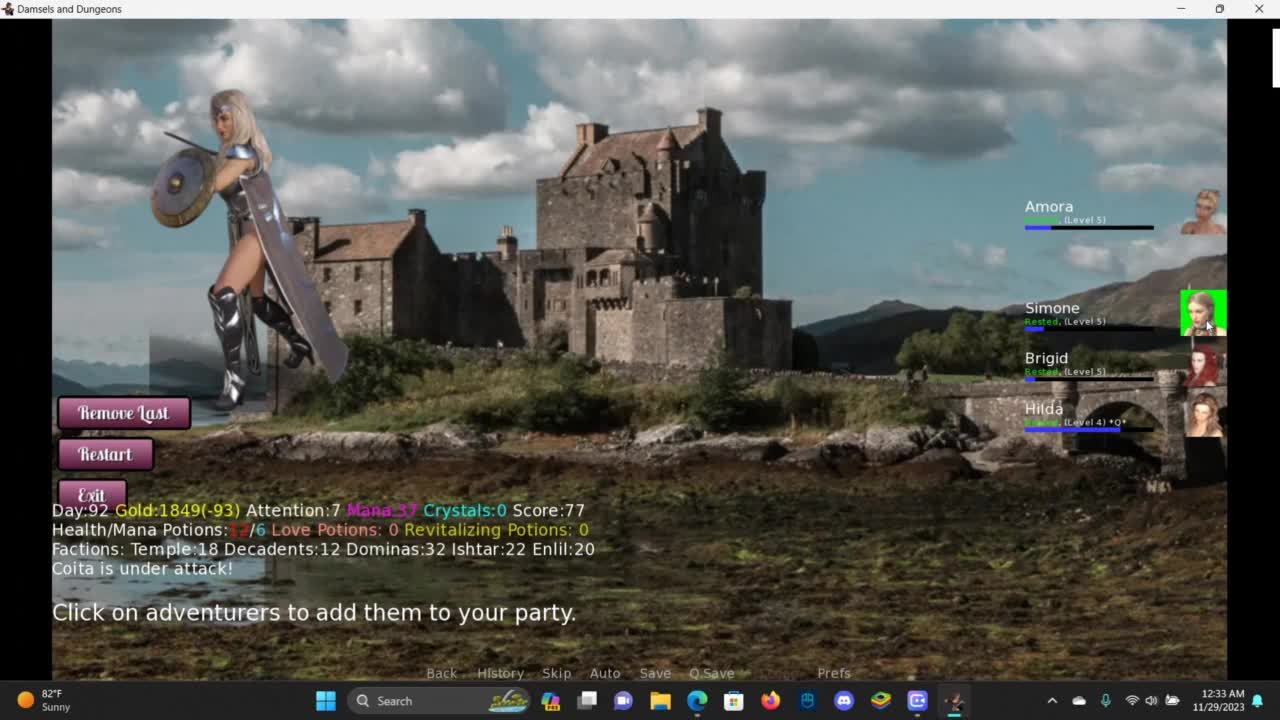Open the History menu item
Image resolution: width=1280 pixels, height=720 pixels.
pos(500,673)
